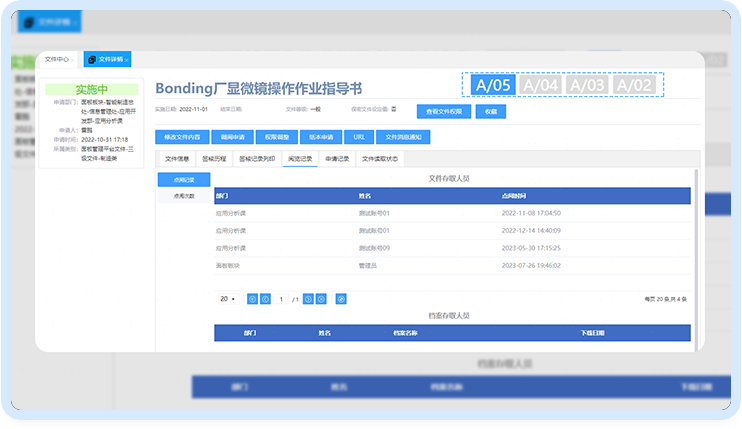Screen dimensions: 742x429
Task: Click the URL button
Action: click(x=358, y=136)
